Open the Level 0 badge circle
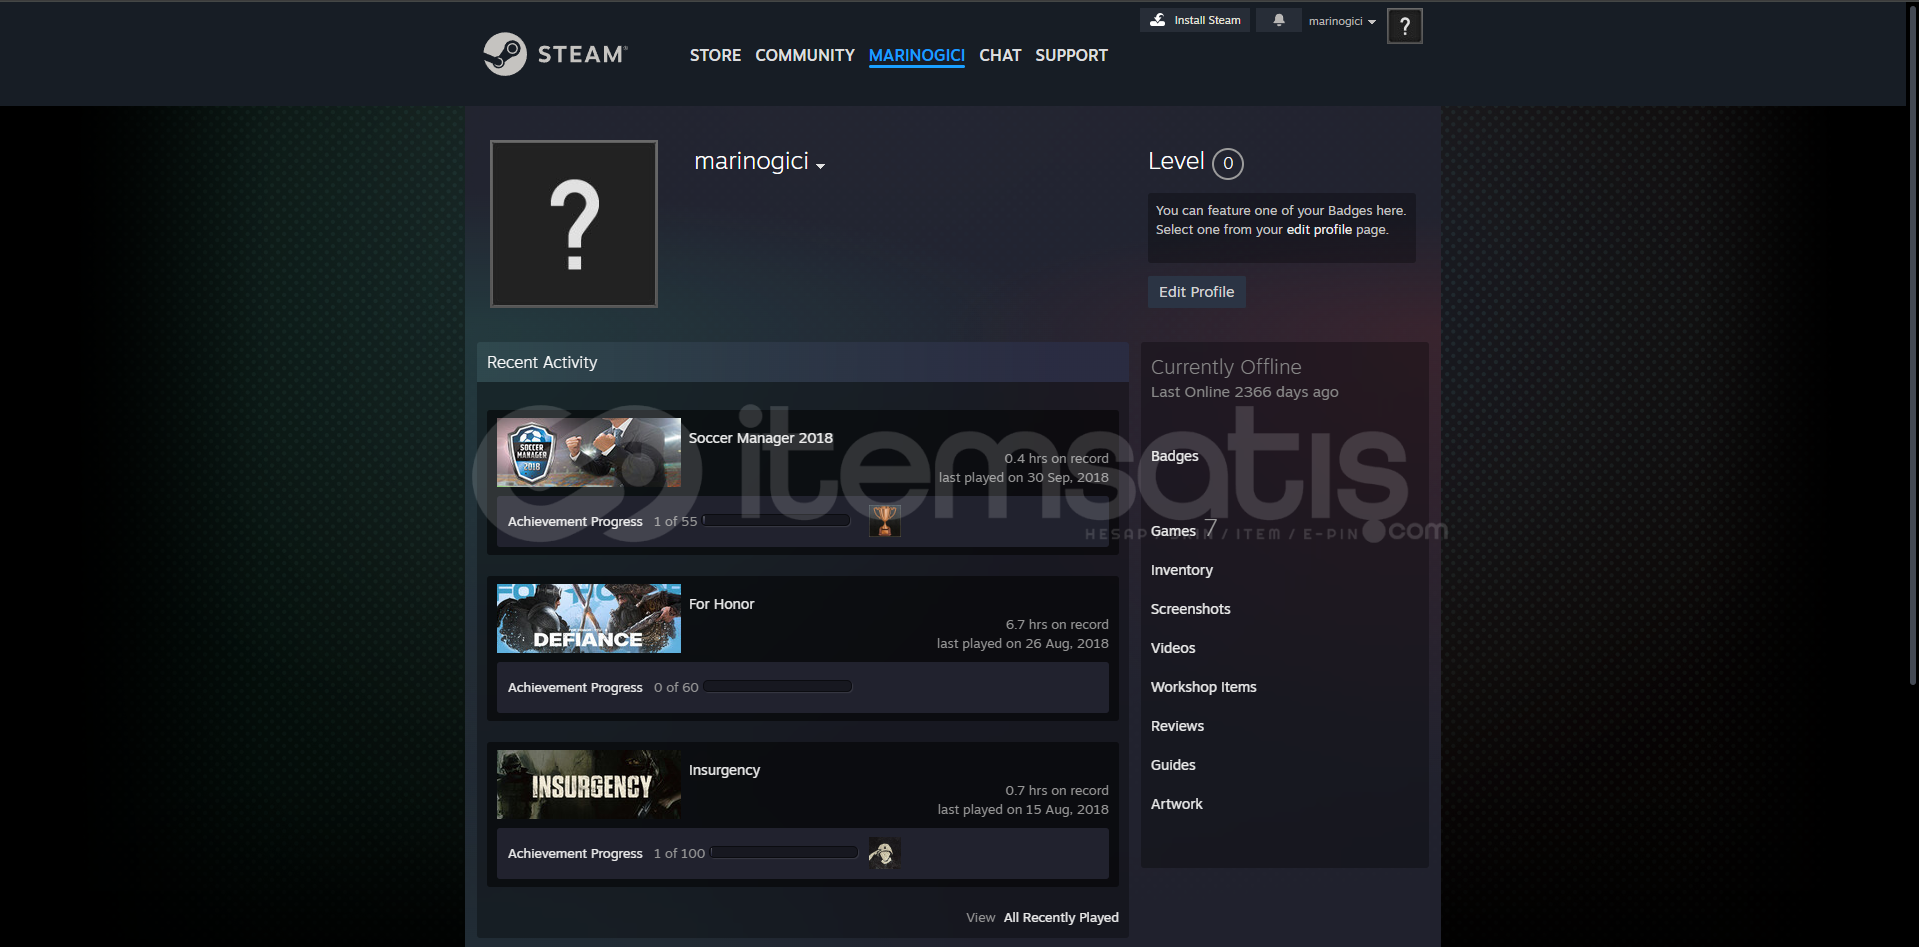The width and height of the screenshot is (1919, 947). click(x=1228, y=163)
